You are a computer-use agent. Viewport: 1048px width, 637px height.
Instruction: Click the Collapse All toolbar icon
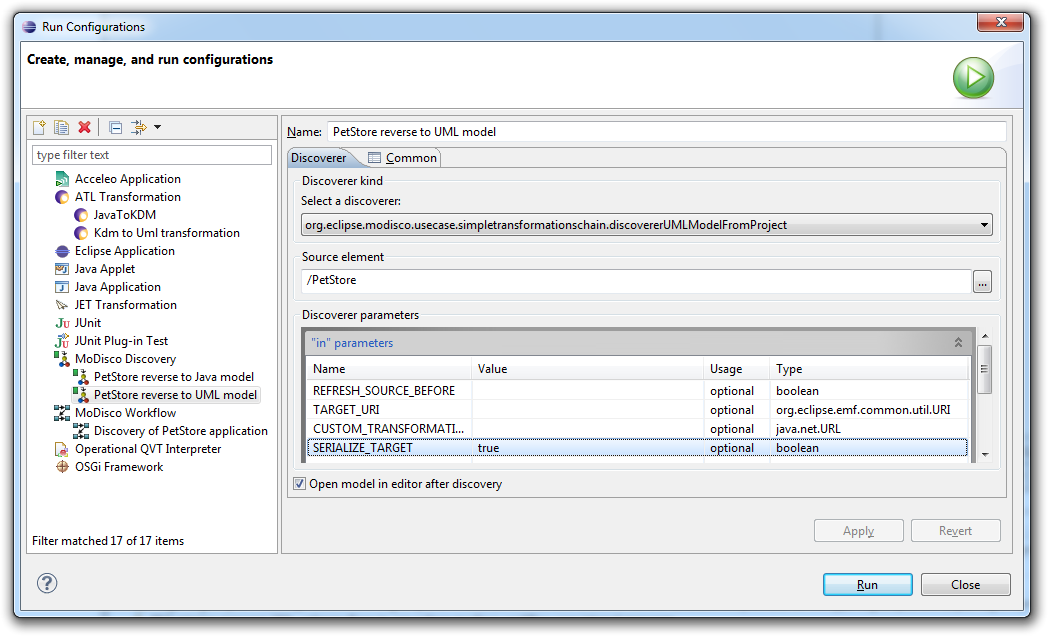coord(116,127)
